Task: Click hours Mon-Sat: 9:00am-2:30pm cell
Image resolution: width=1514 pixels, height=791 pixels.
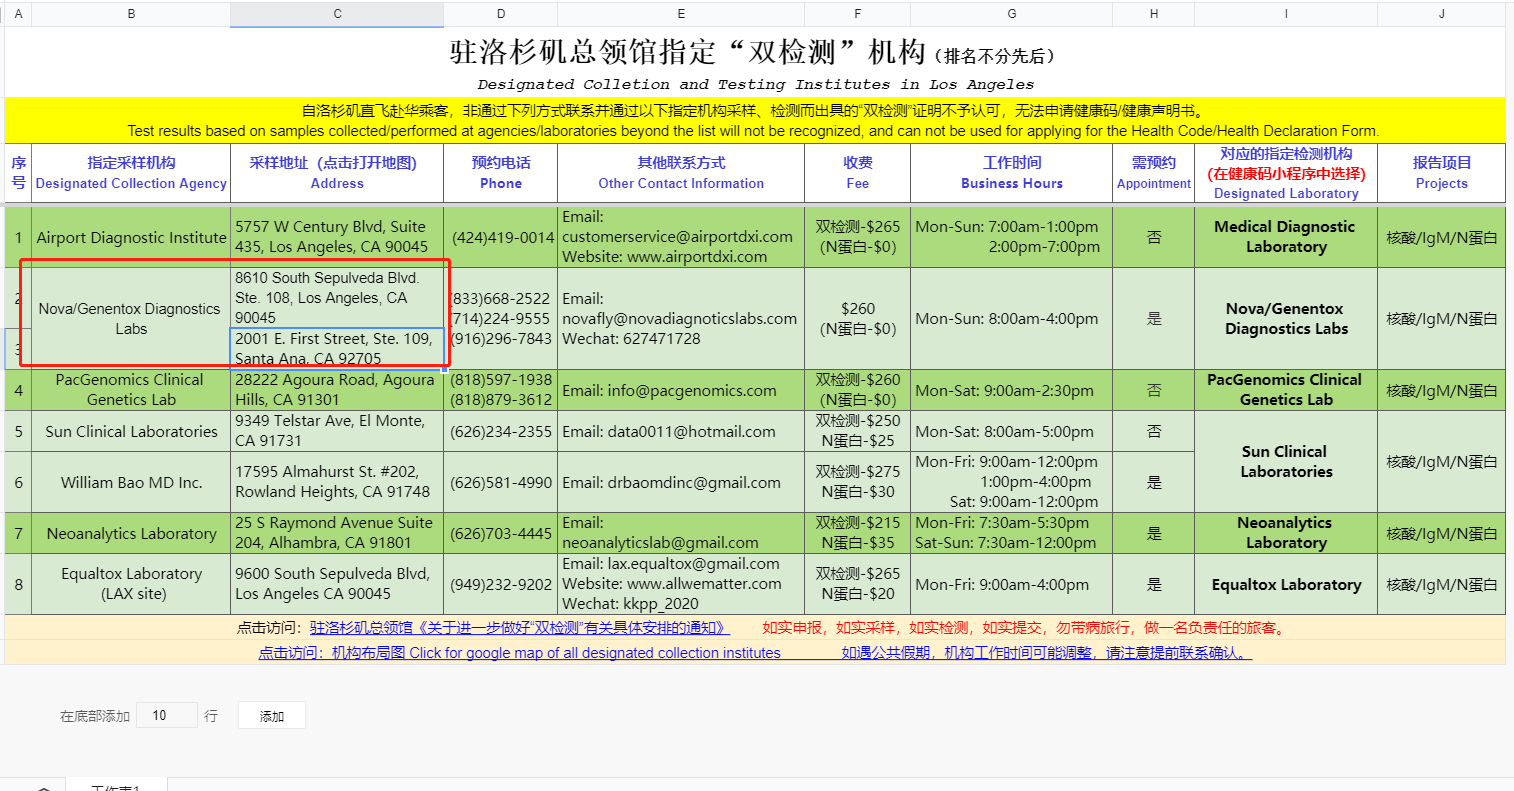Action: coord(1012,390)
